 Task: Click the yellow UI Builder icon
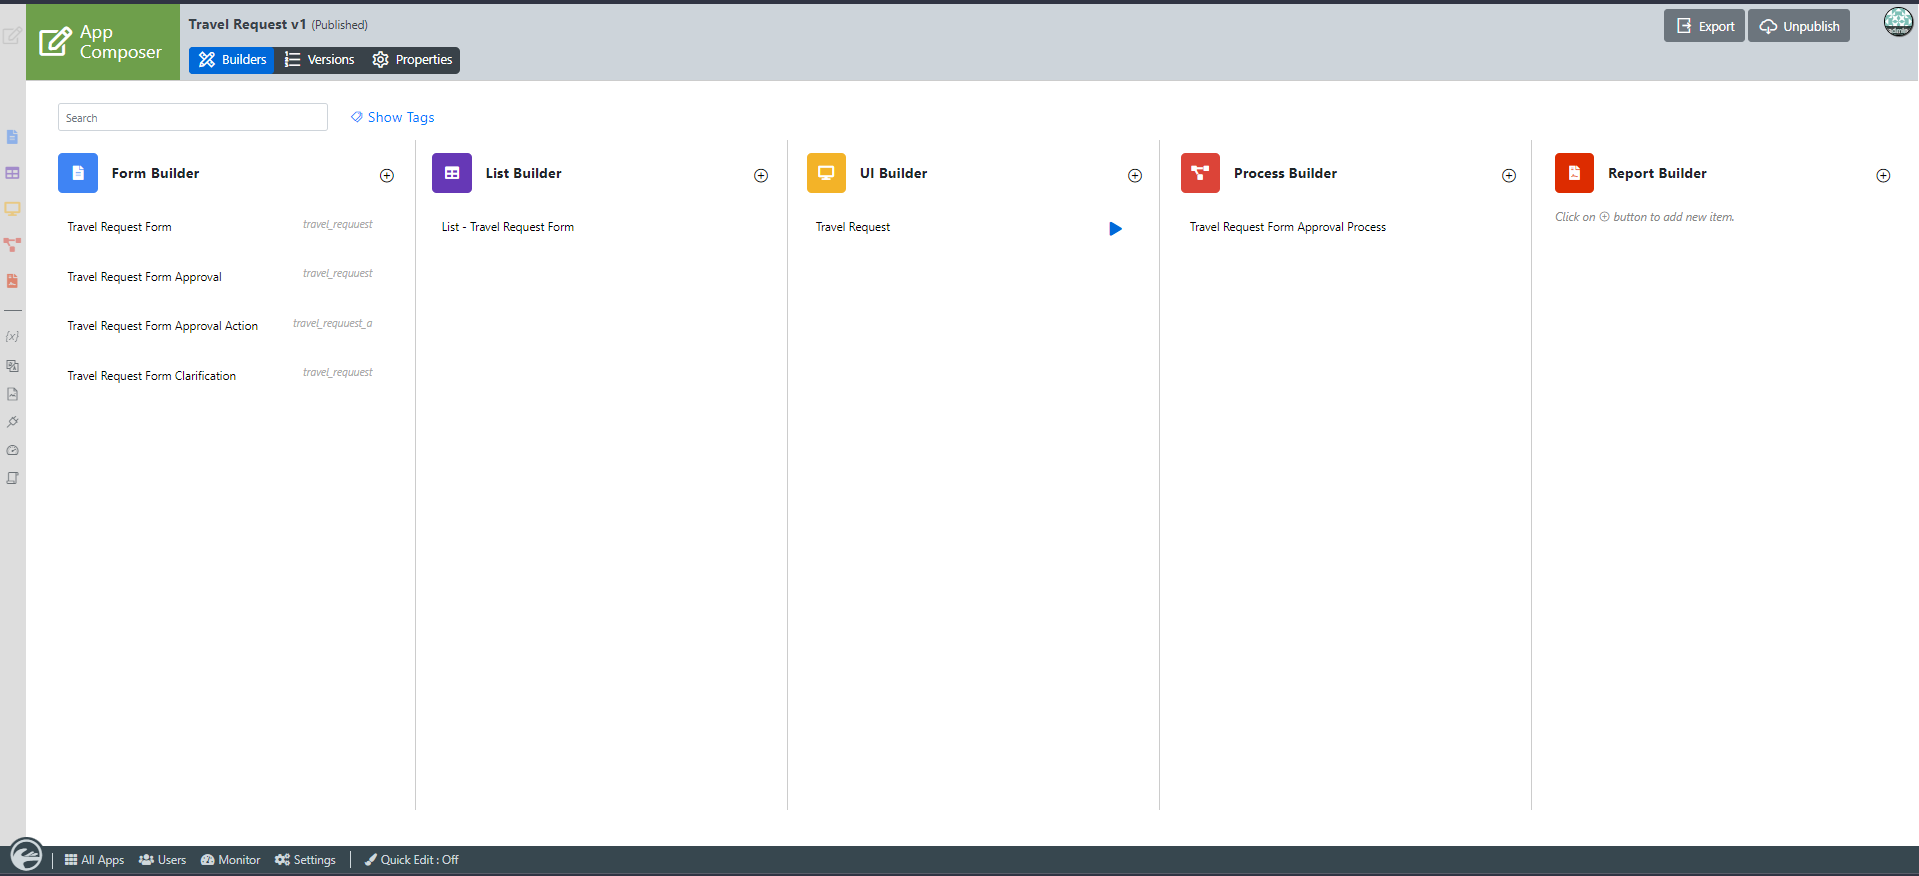click(x=826, y=173)
